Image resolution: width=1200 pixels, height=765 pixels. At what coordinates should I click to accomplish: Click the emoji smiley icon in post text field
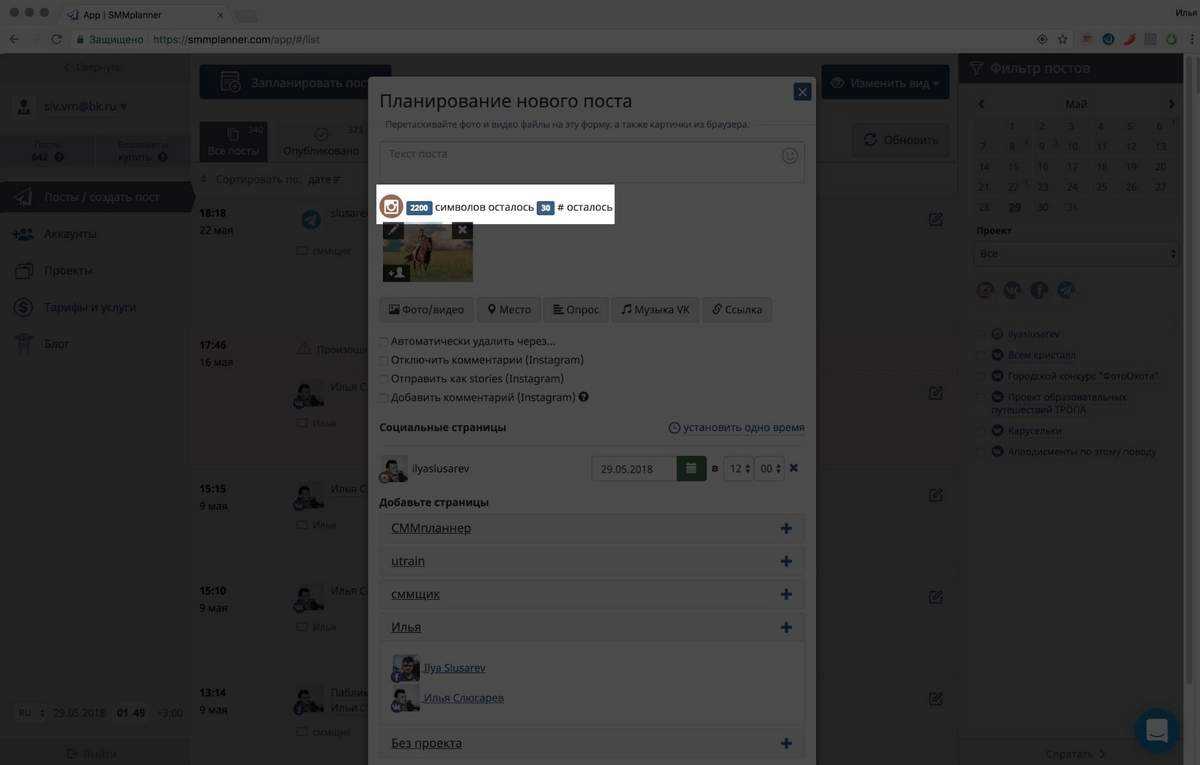[x=790, y=156]
